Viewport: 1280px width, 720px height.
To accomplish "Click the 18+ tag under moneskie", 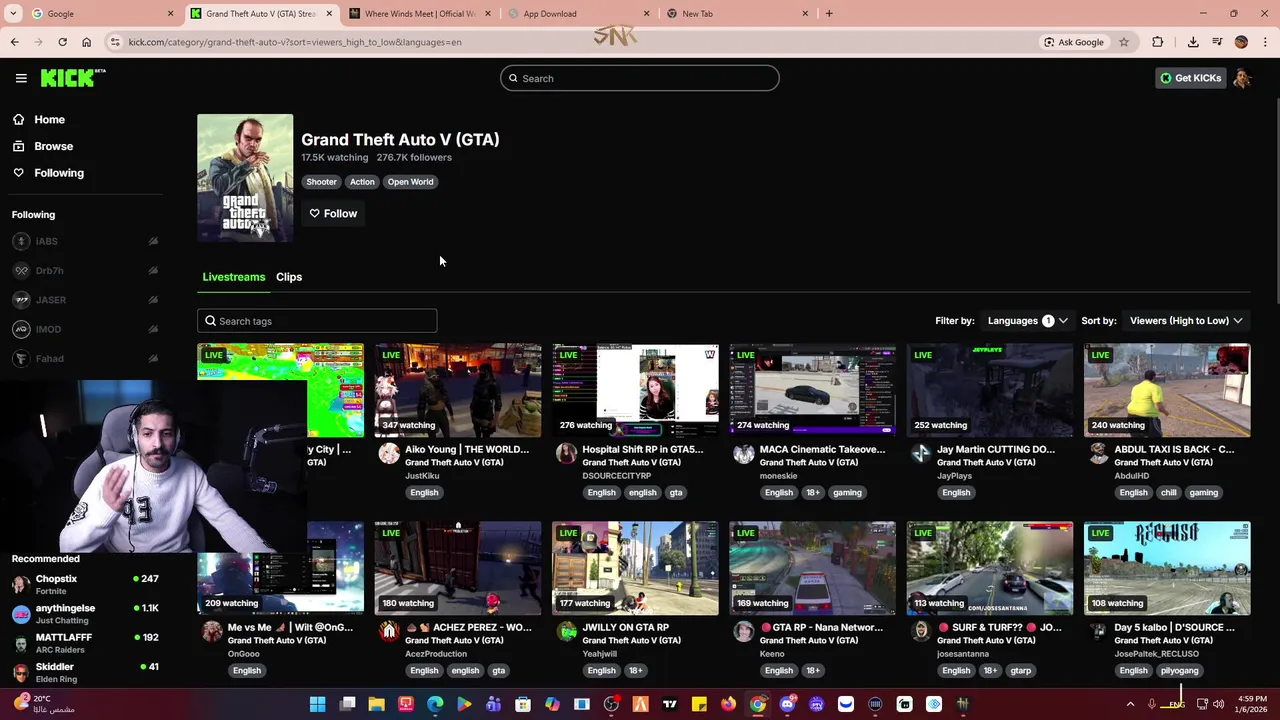I will click(x=813, y=492).
